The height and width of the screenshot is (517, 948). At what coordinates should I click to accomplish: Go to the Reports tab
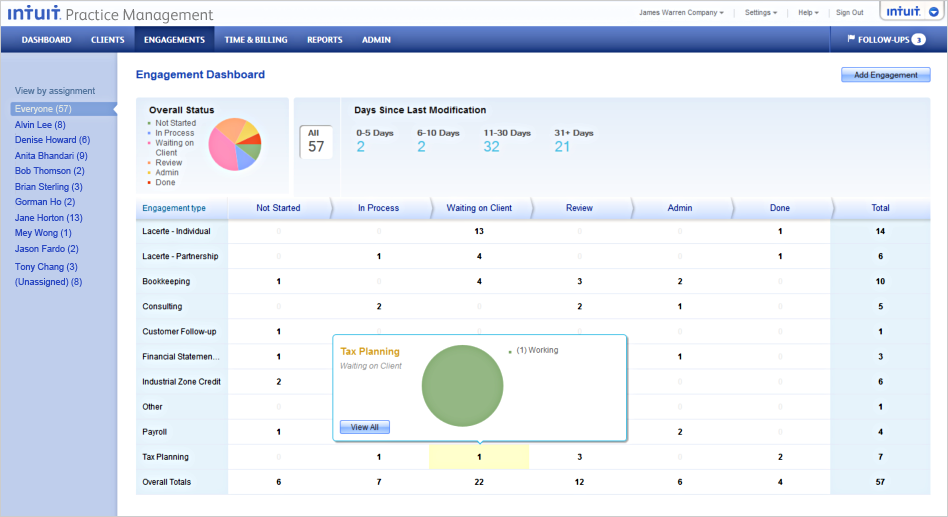[324, 40]
